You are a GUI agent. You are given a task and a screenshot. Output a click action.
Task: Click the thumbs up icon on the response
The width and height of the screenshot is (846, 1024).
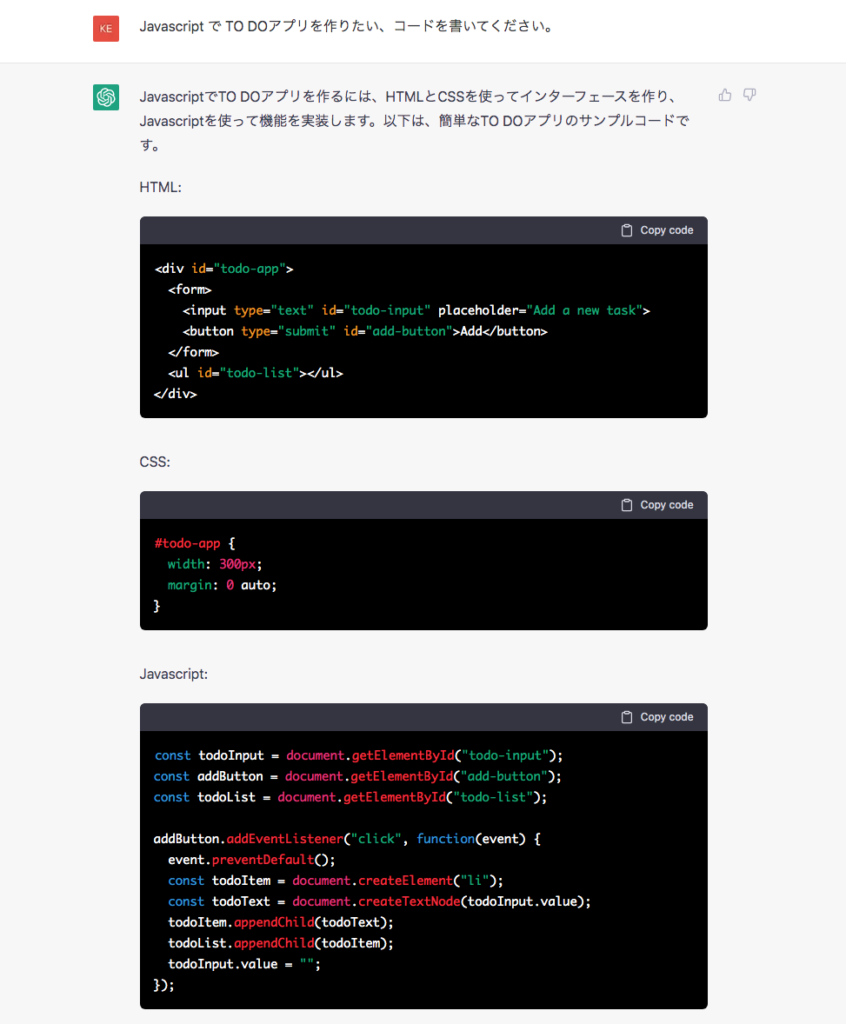[x=725, y=95]
